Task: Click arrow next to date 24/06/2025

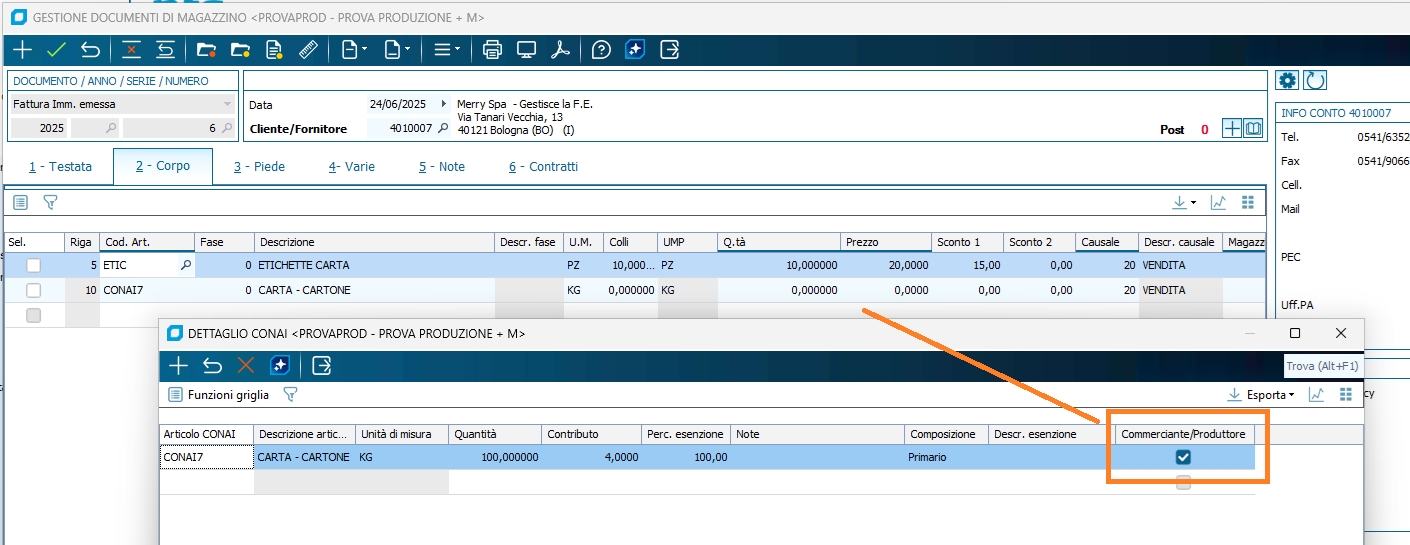Action: [443, 104]
